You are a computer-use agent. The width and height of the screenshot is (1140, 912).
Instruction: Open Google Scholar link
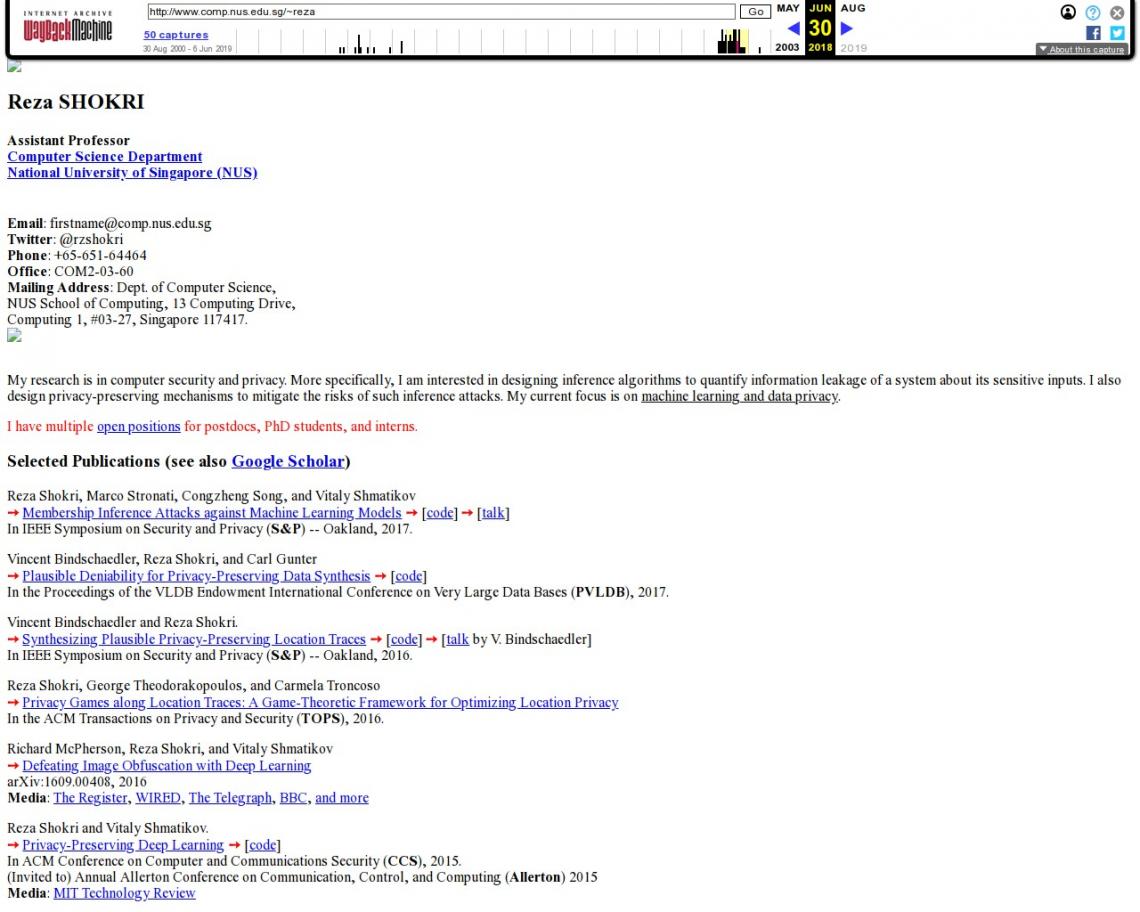tap(288, 461)
